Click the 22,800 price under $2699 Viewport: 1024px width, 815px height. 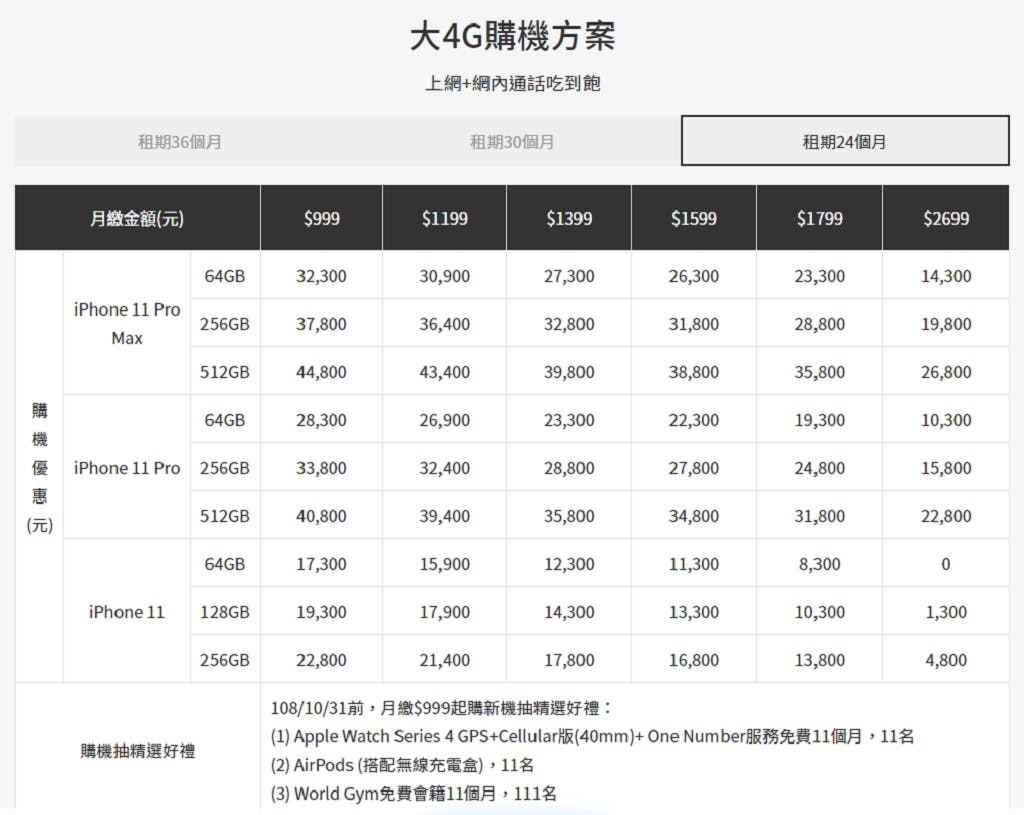(946, 516)
